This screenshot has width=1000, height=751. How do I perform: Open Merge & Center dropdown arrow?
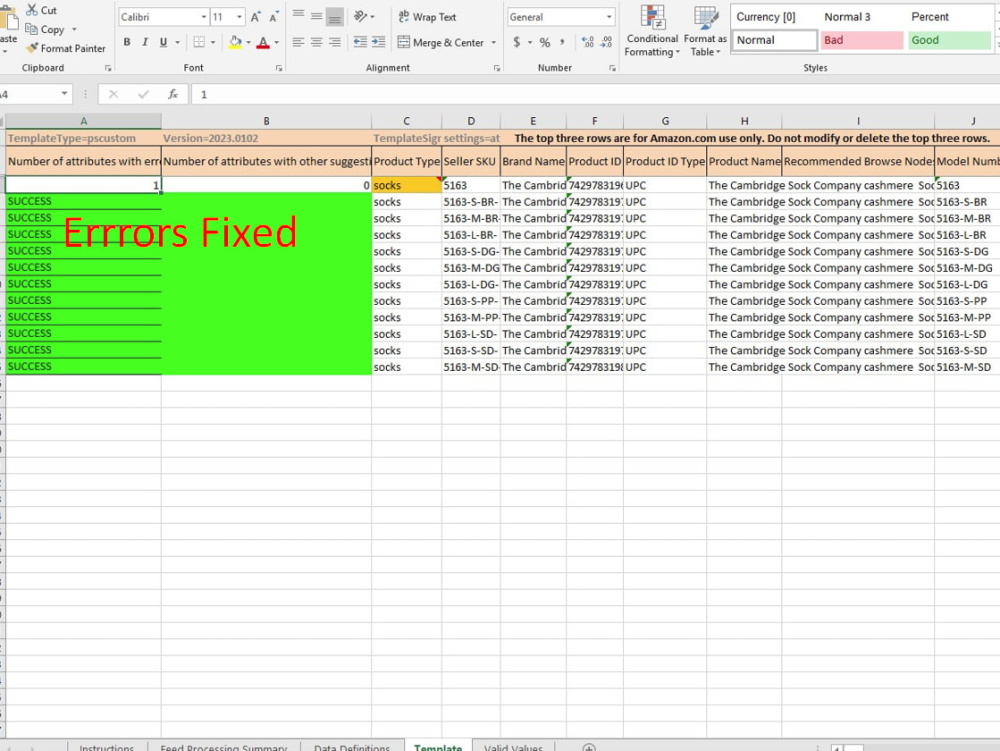point(494,43)
